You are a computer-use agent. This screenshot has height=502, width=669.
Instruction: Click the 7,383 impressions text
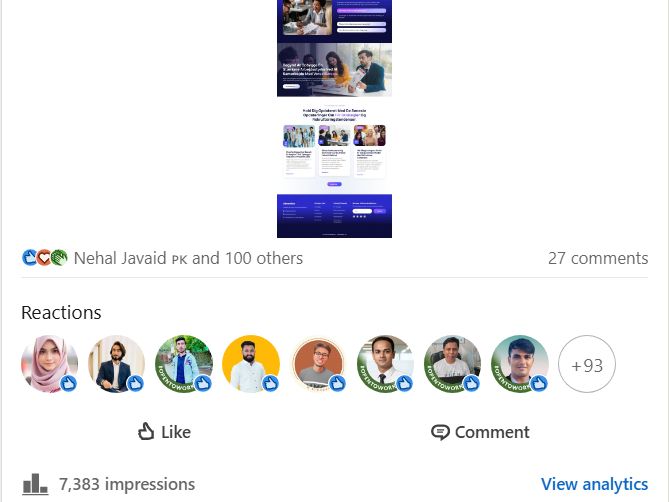(x=127, y=485)
